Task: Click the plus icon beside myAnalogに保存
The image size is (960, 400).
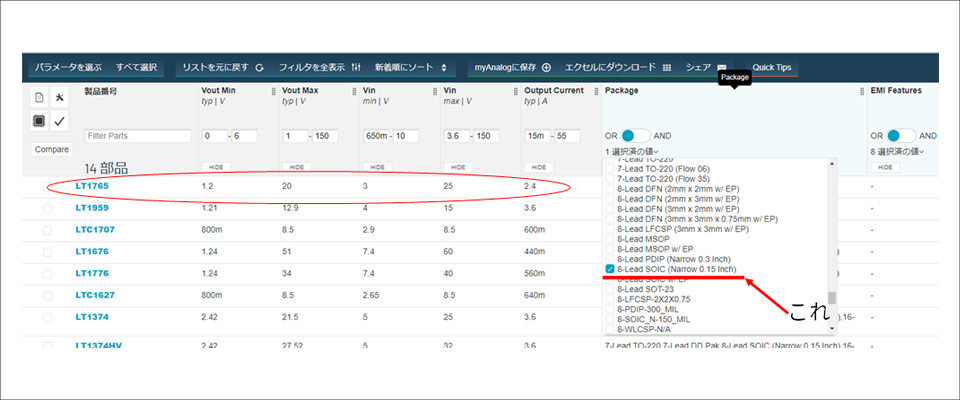Action: [547, 67]
